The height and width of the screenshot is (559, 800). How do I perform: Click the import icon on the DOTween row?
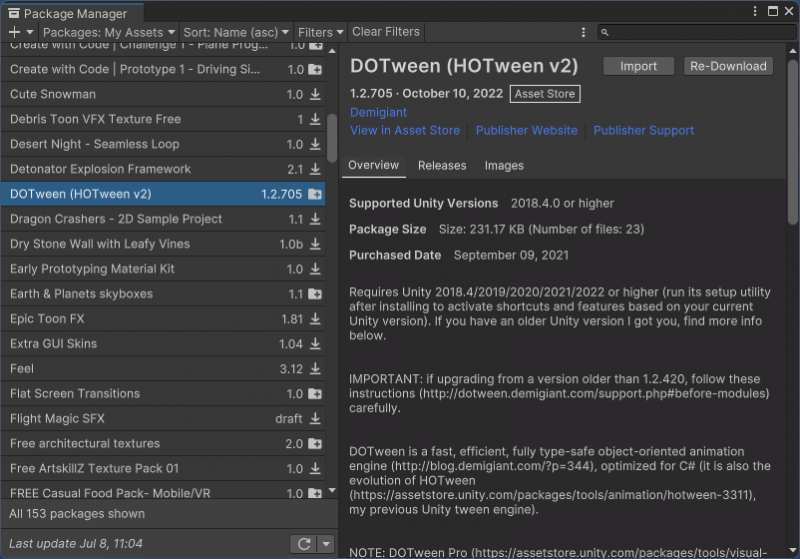[315, 194]
